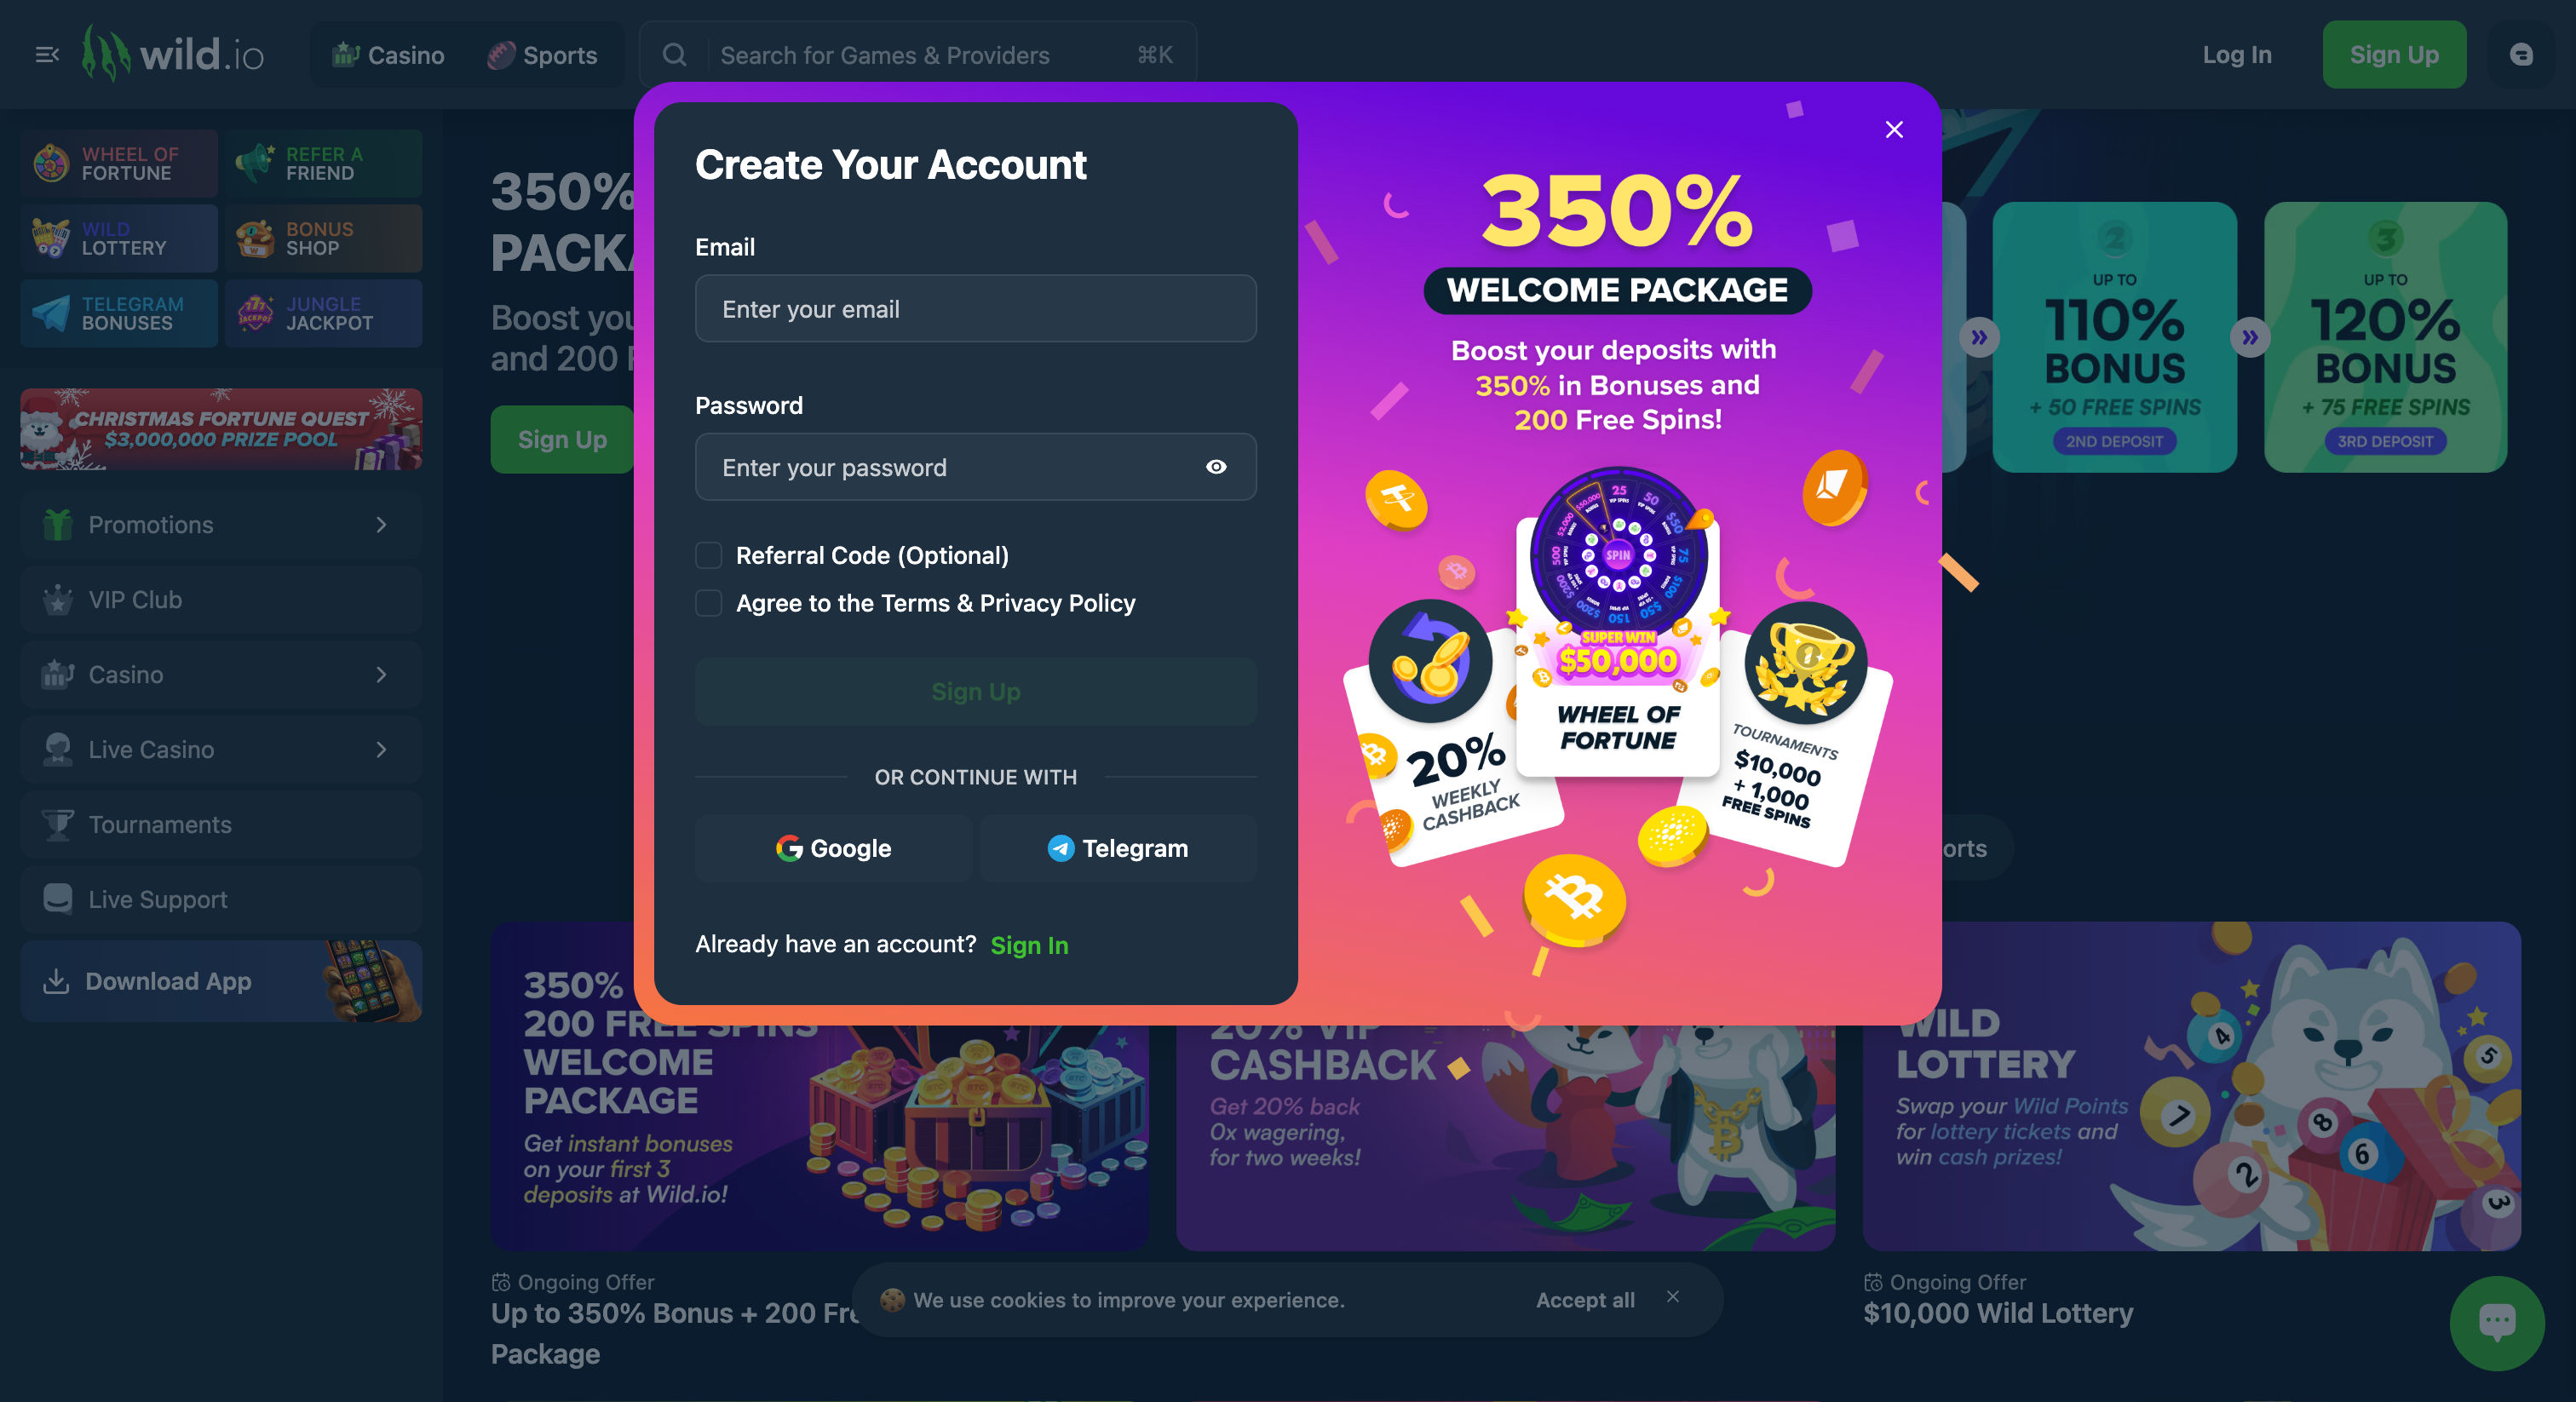
Task: Collapse sidebar with hamburger menu icon
Action: click(47, 55)
